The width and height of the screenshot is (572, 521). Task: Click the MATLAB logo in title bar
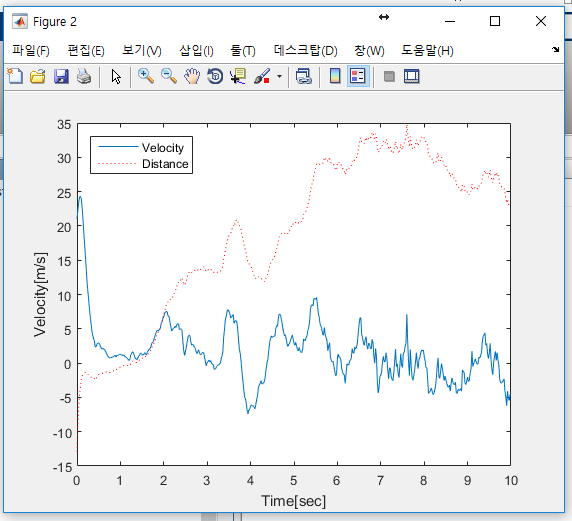coord(20,22)
